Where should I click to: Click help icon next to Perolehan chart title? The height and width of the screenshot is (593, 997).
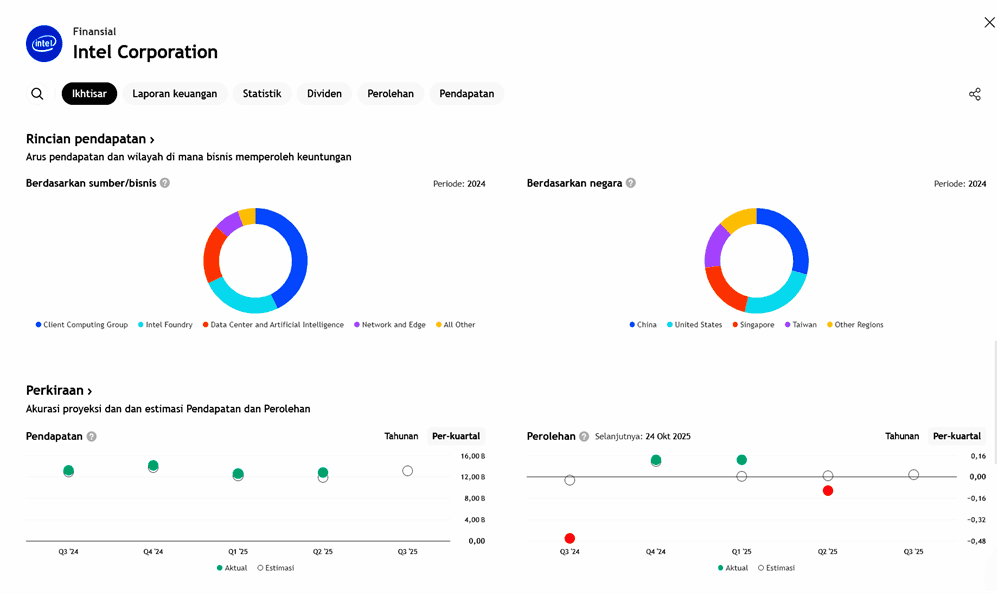[584, 437]
